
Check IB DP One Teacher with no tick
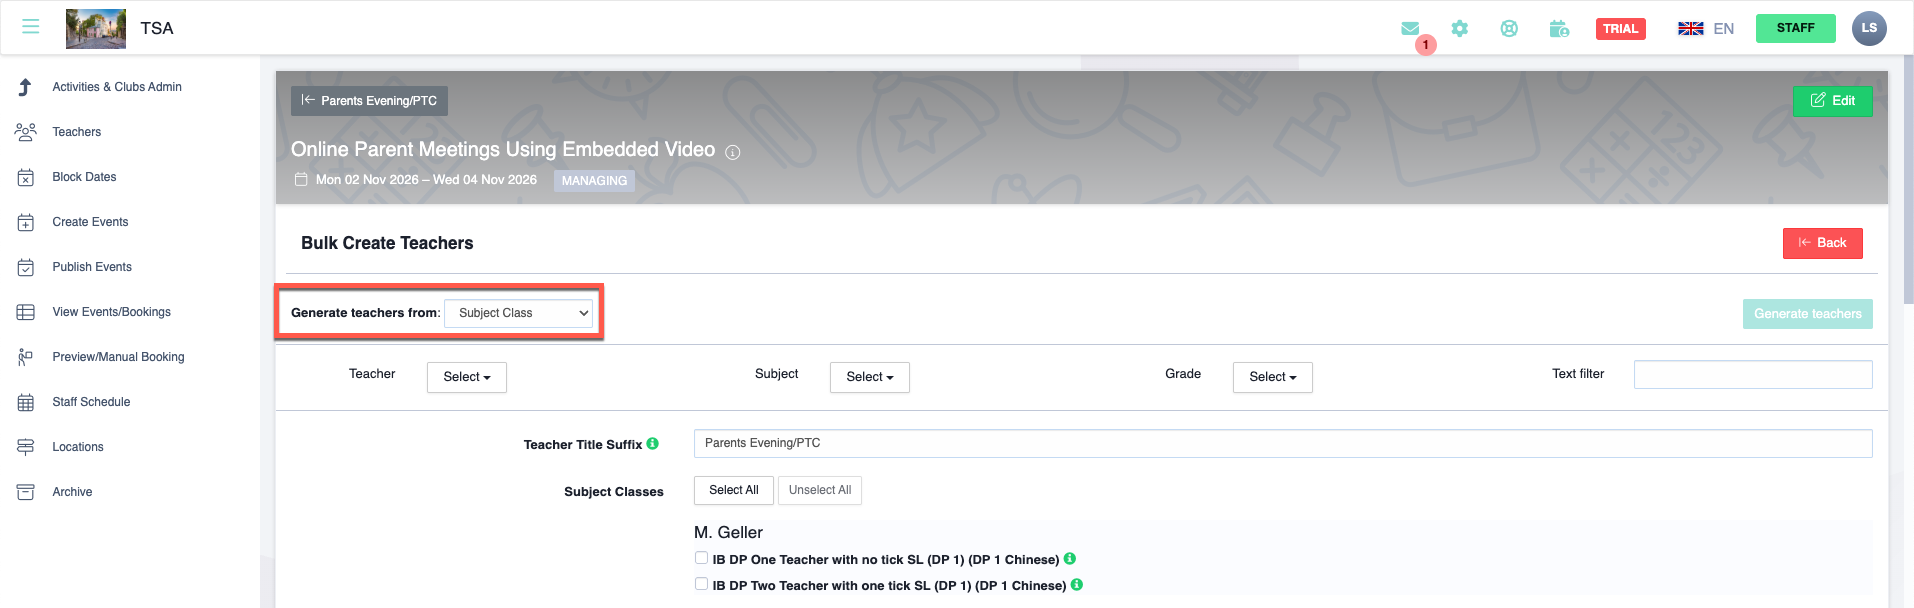(x=701, y=559)
